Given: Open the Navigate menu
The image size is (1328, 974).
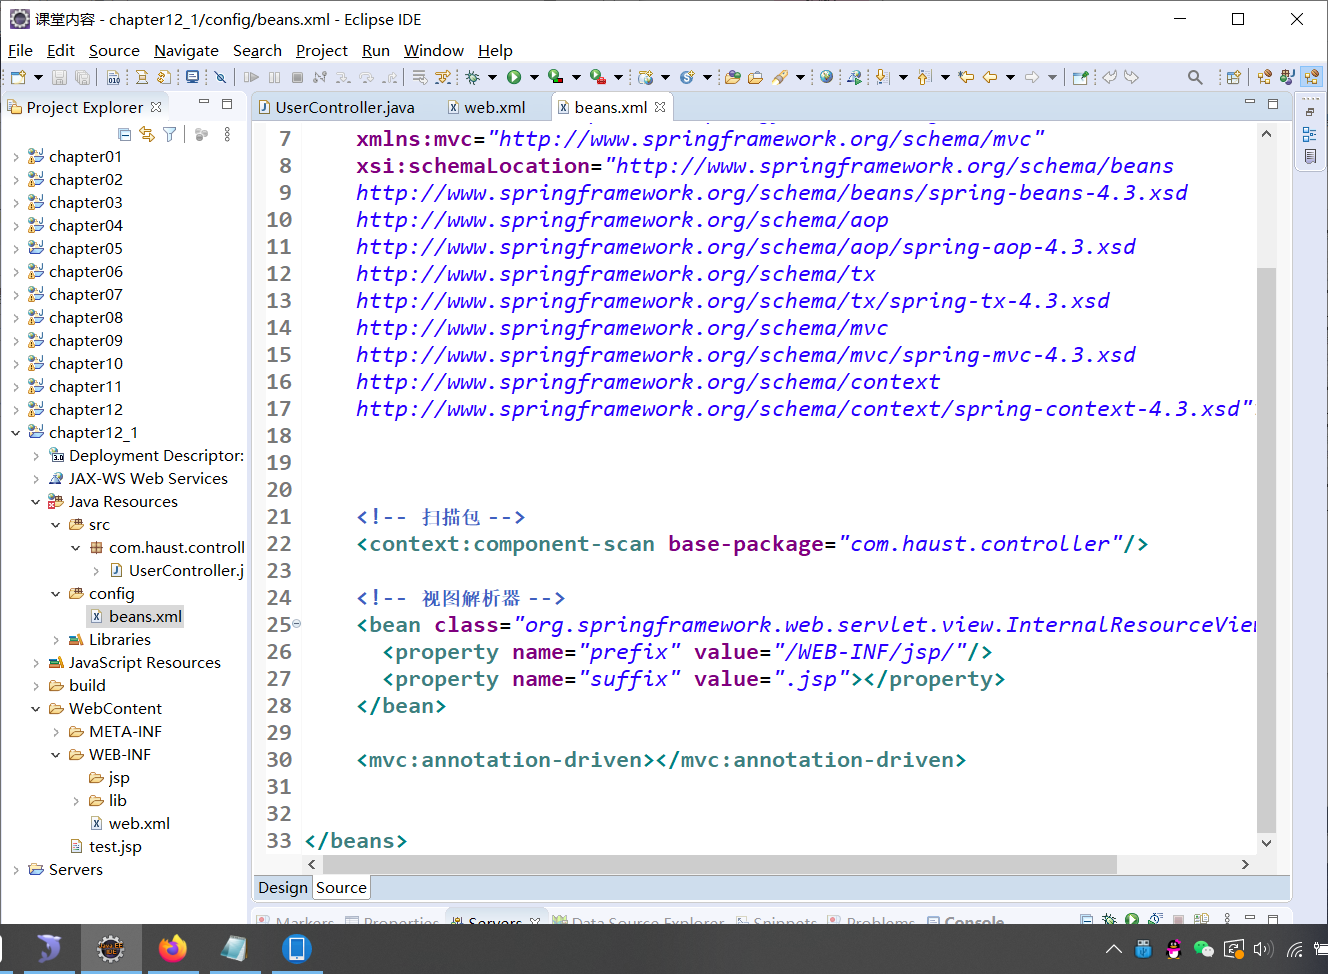Looking at the screenshot, I should click(186, 50).
